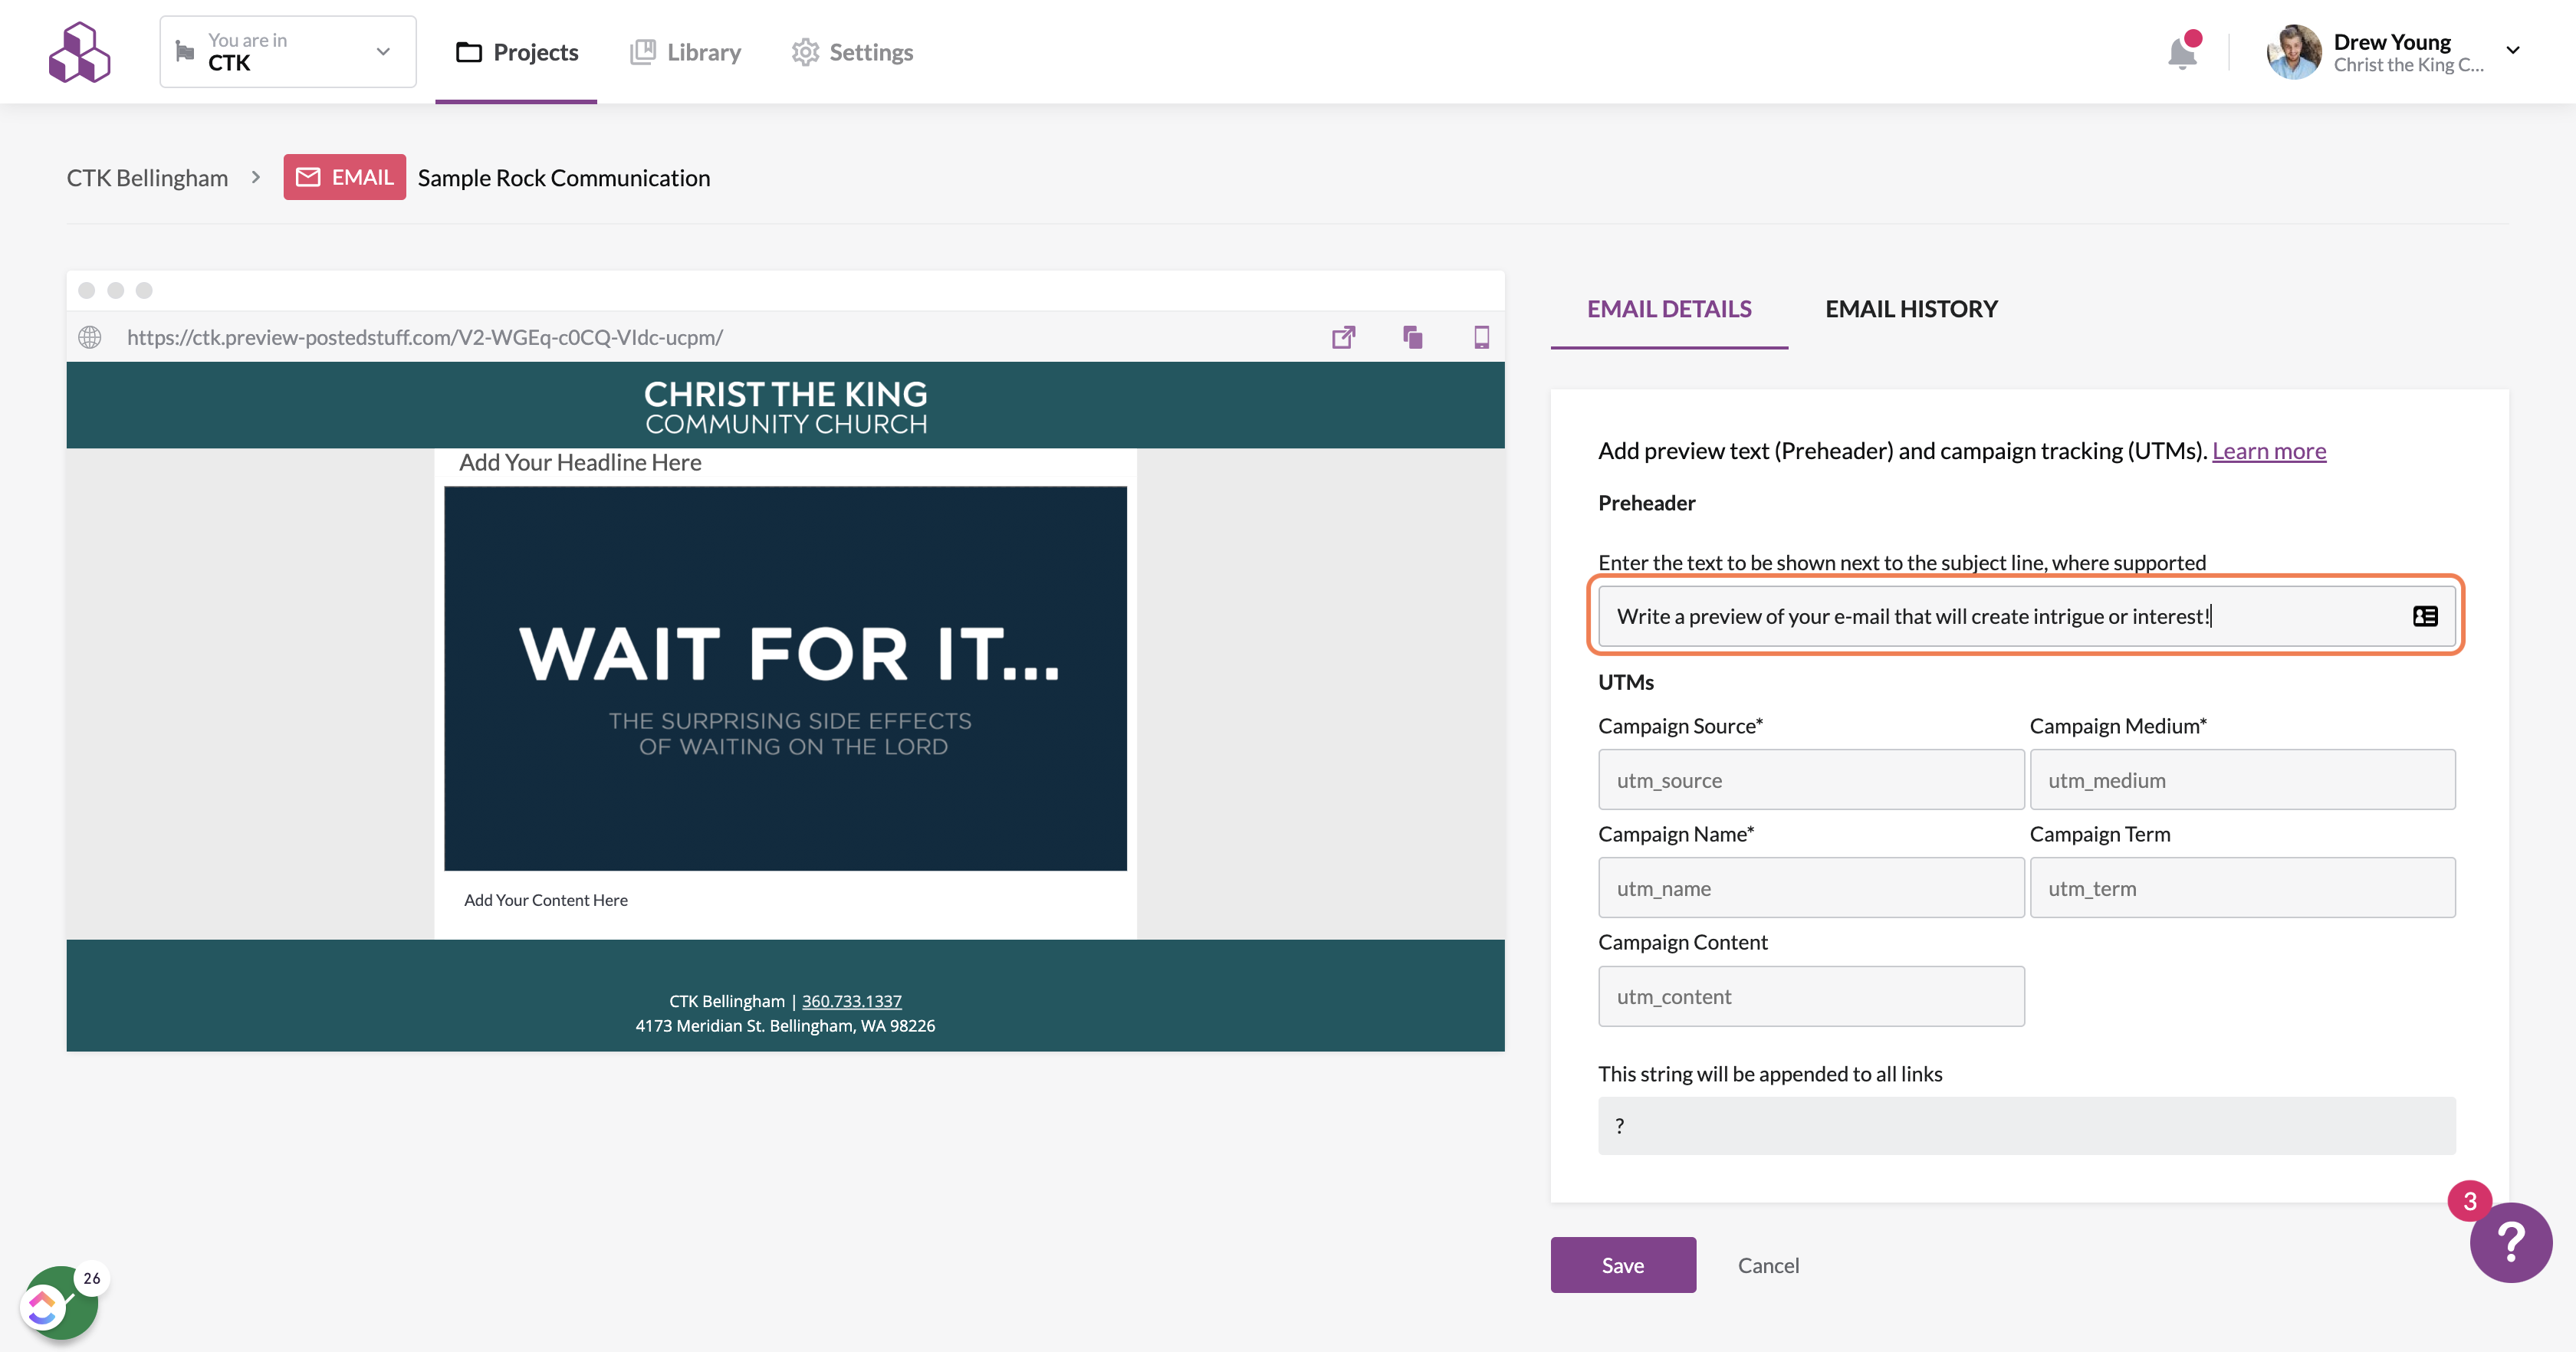Select the EMAIL DETAILS tab
The height and width of the screenshot is (1352, 2576).
click(1669, 309)
